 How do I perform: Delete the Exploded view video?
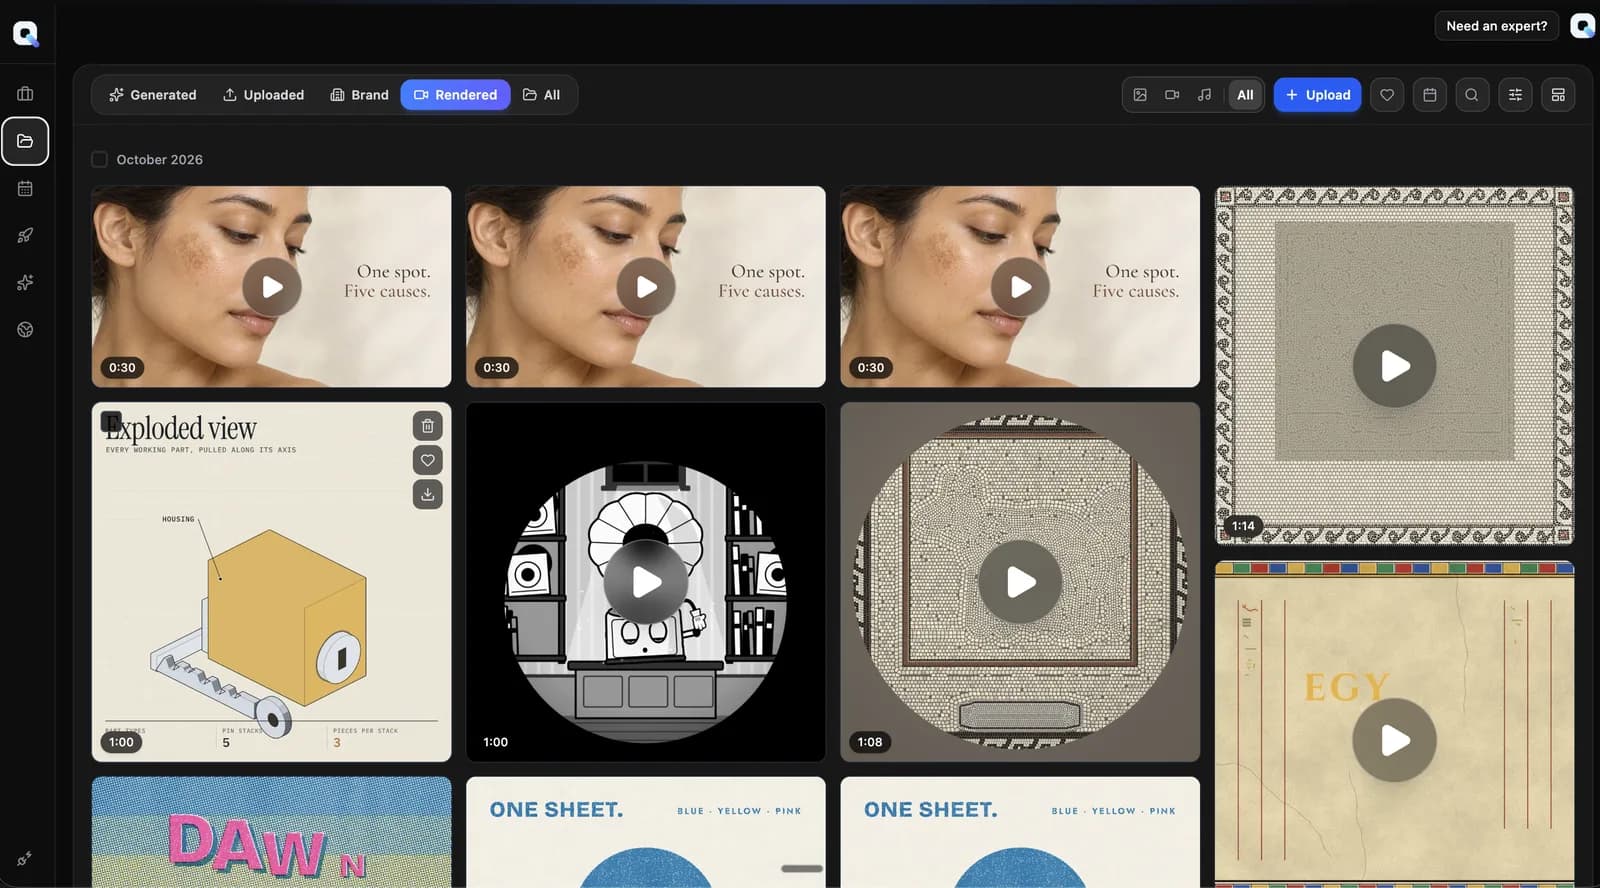tap(427, 426)
